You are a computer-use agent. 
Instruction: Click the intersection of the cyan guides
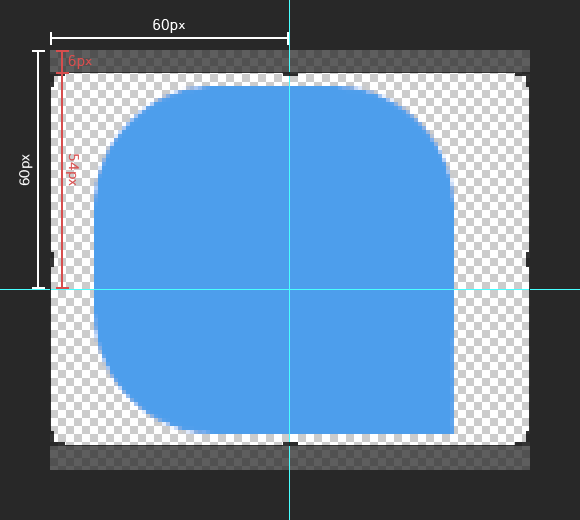tap(290, 289)
